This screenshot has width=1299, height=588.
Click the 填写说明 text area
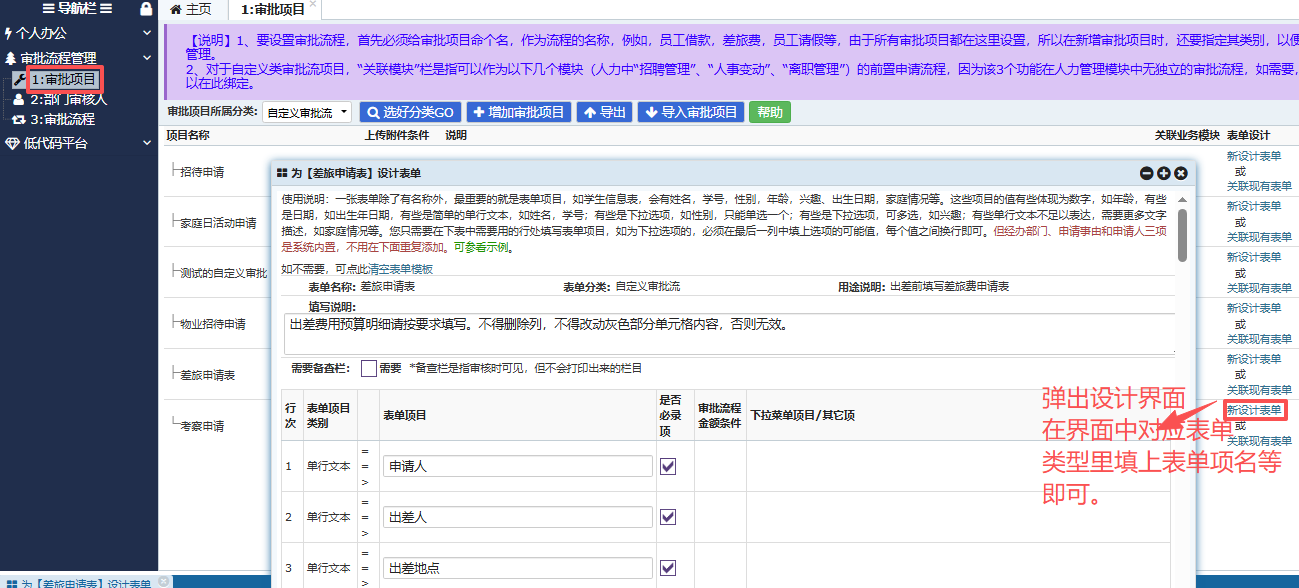[x=729, y=334]
